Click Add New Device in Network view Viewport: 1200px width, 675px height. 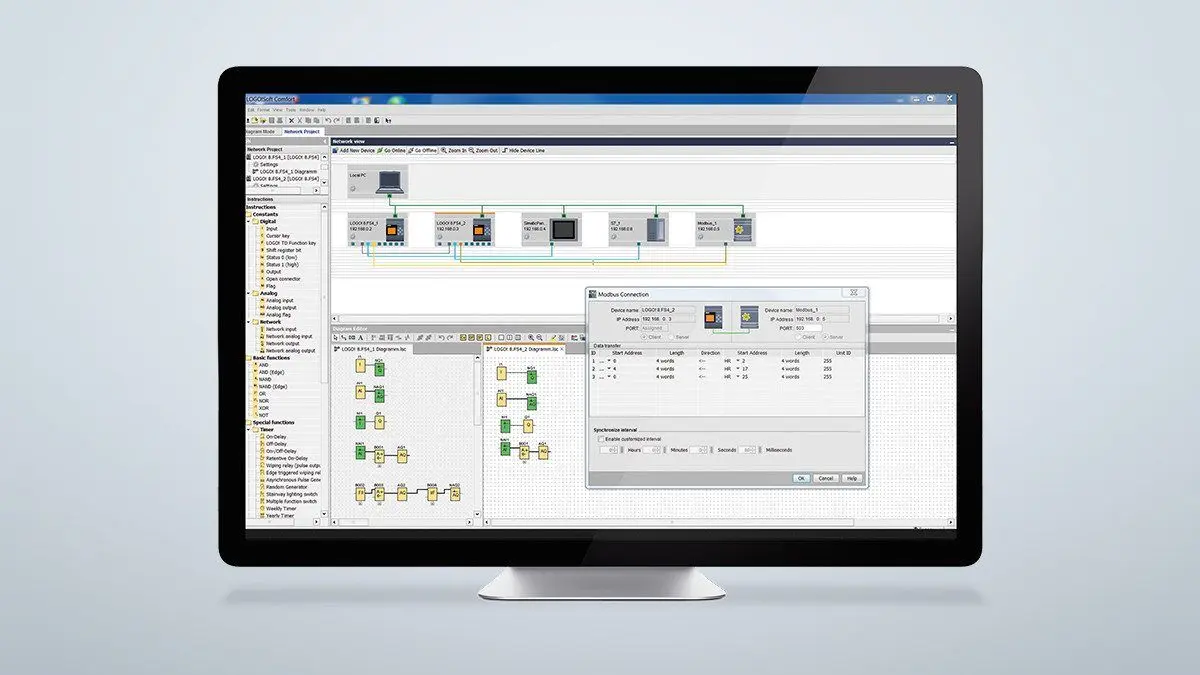pyautogui.click(x=361, y=150)
